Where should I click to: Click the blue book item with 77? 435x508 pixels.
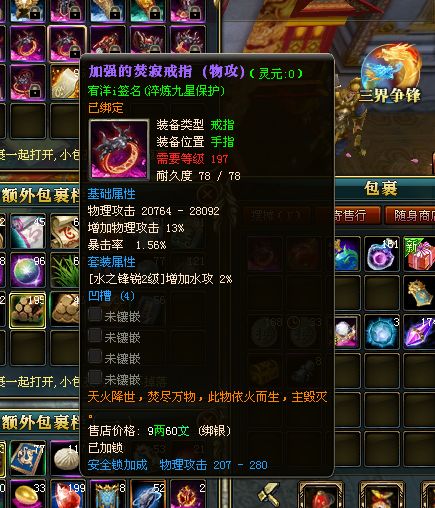point(27,458)
